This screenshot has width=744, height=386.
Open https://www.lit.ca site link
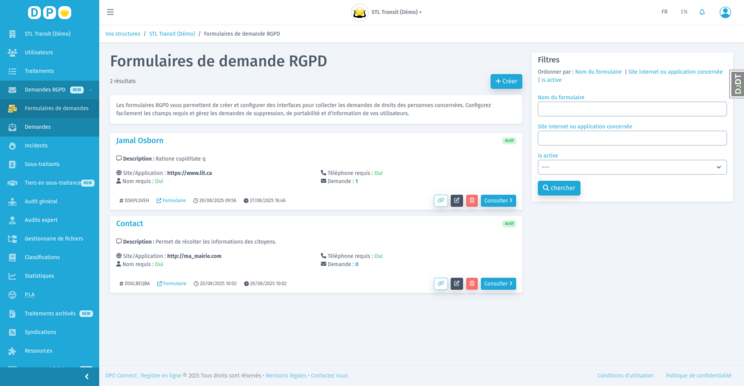pyautogui.click(x=189, y=173)
